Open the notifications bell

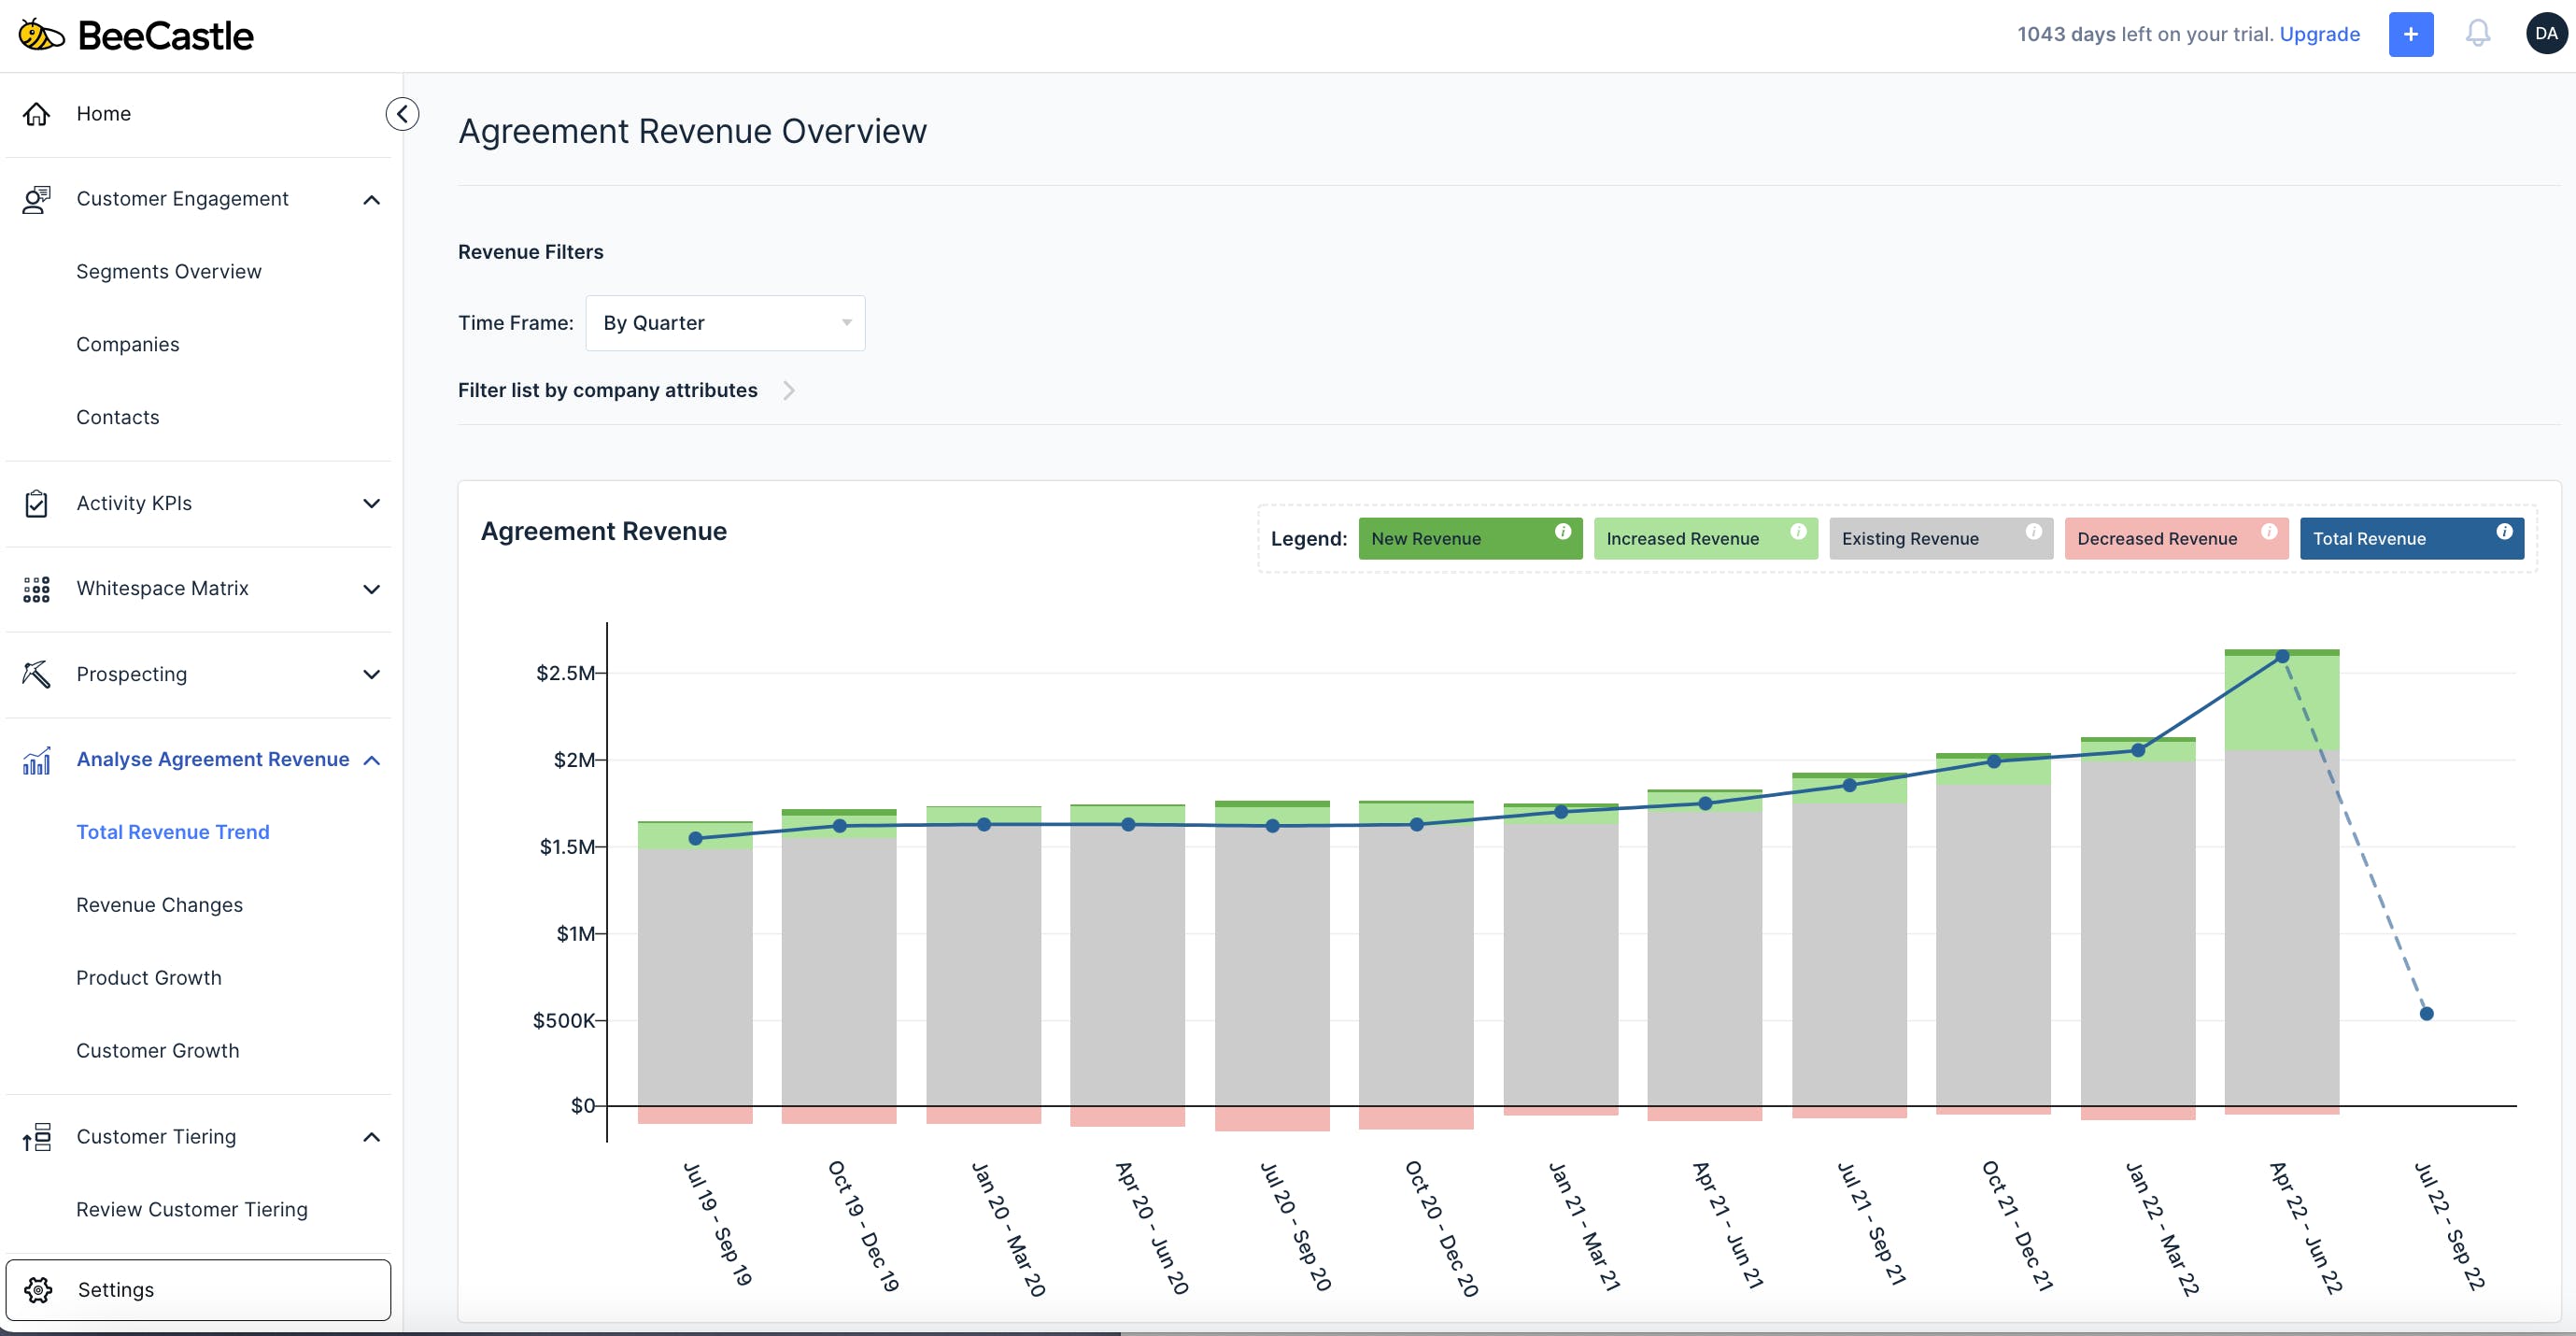click(x=2477, y=35)
